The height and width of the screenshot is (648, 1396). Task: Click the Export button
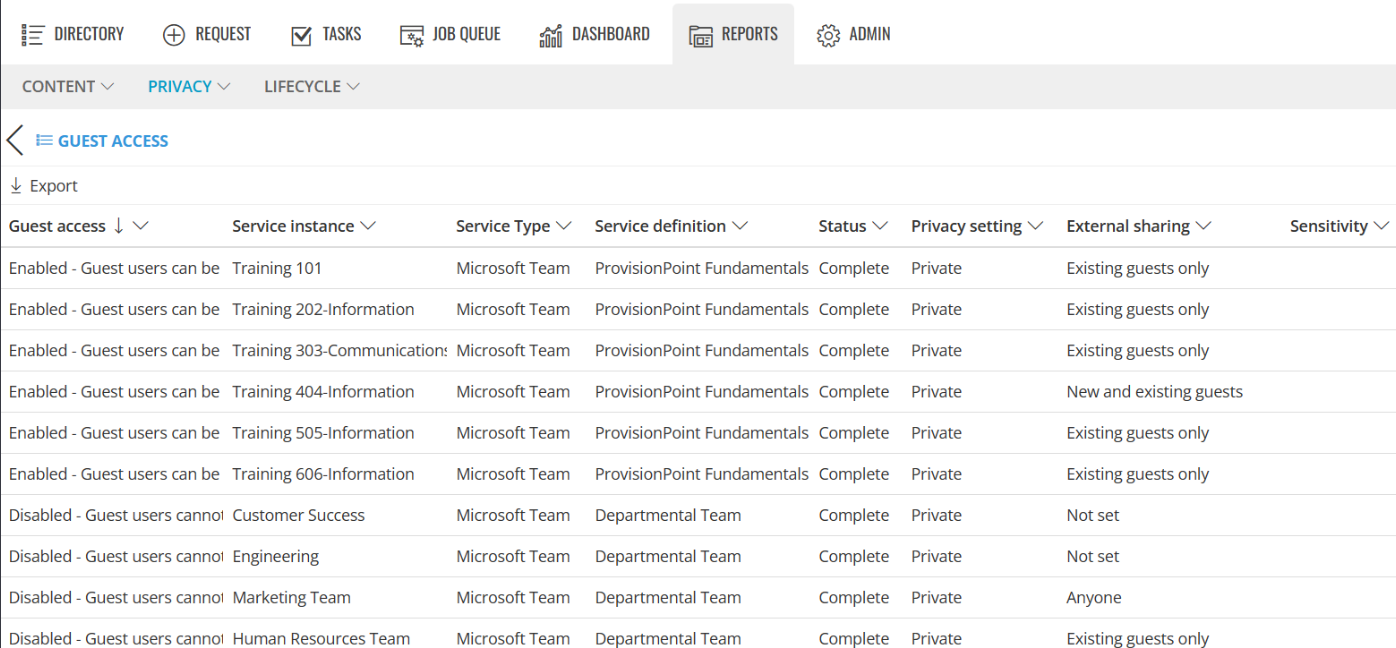(x=44, y=186)
